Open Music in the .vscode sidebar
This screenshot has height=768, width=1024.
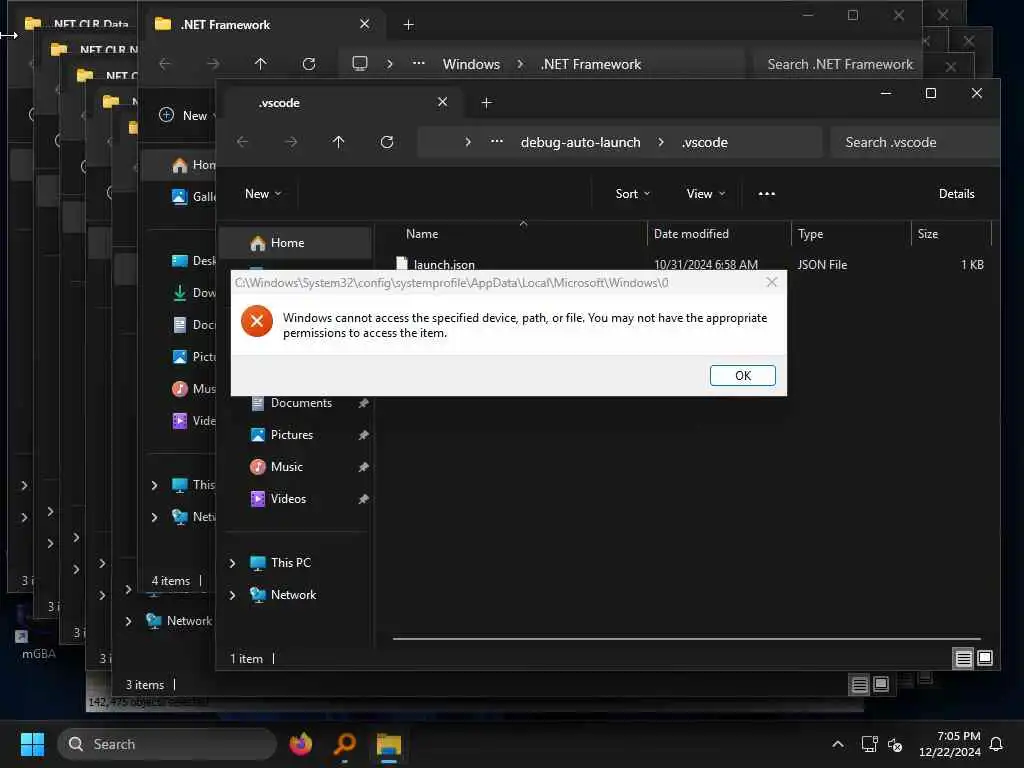pyautogui.click(x=287, y=467)
